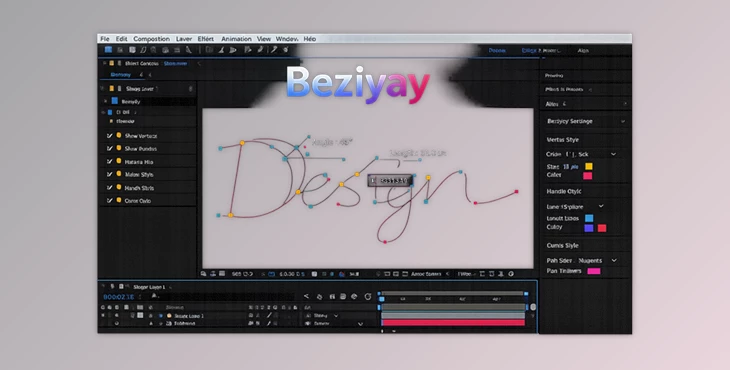Open the Layer menu
Image resolution: width=730 pixels, height=370 pixels.
point(183,39)
